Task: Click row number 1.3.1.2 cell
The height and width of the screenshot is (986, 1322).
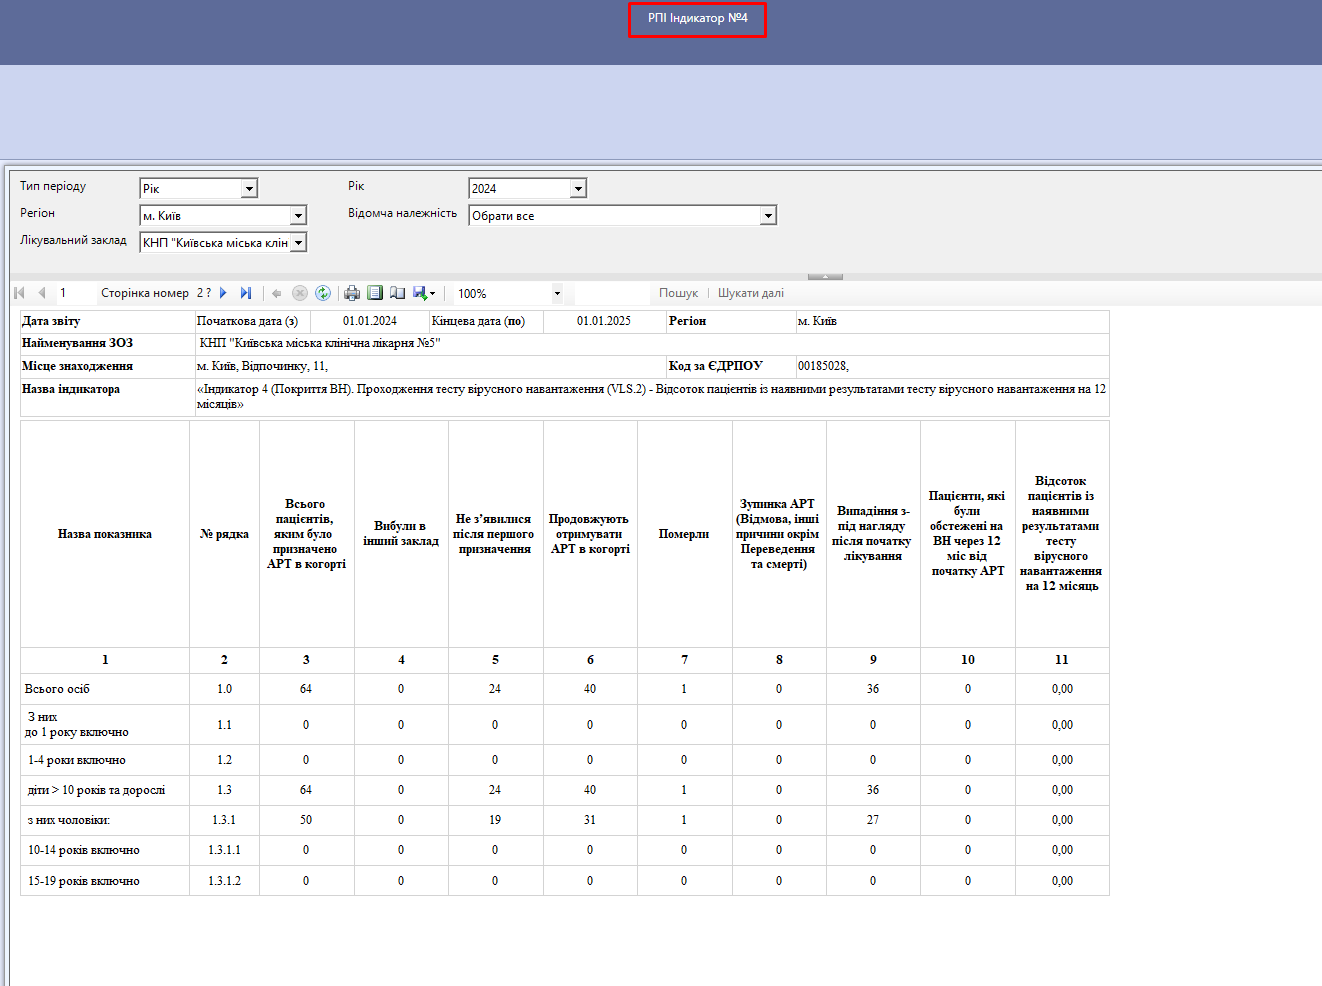Action: 224,881
